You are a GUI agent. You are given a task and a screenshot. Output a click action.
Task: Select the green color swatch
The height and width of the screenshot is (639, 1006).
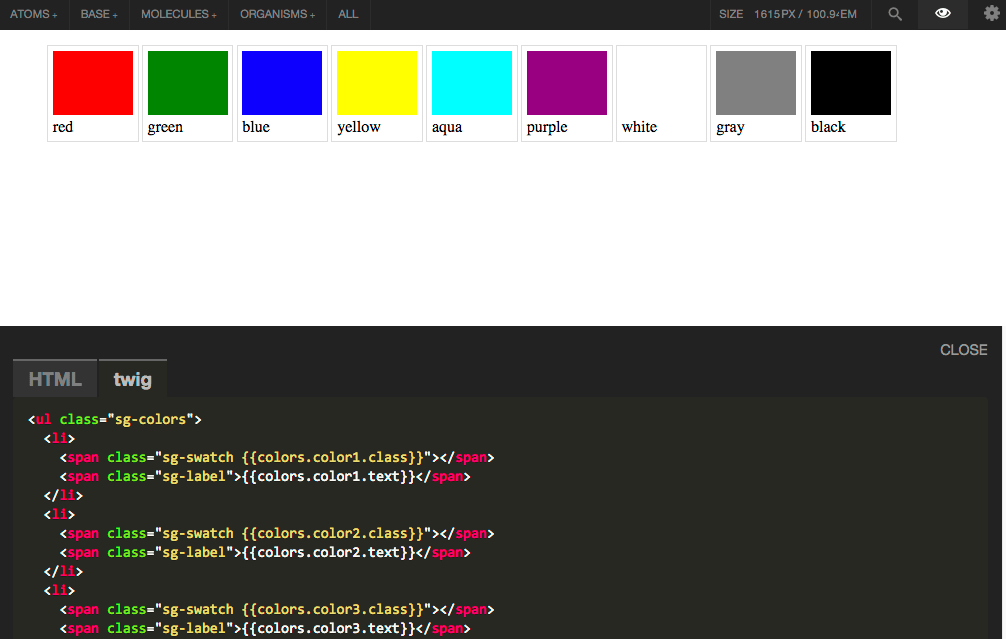186,83
